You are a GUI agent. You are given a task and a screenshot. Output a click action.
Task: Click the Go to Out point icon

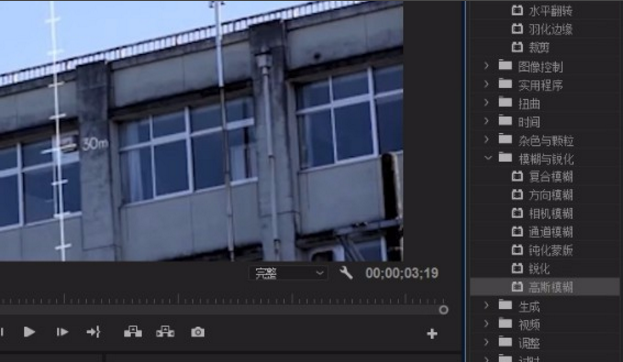[x=94, y=332]
